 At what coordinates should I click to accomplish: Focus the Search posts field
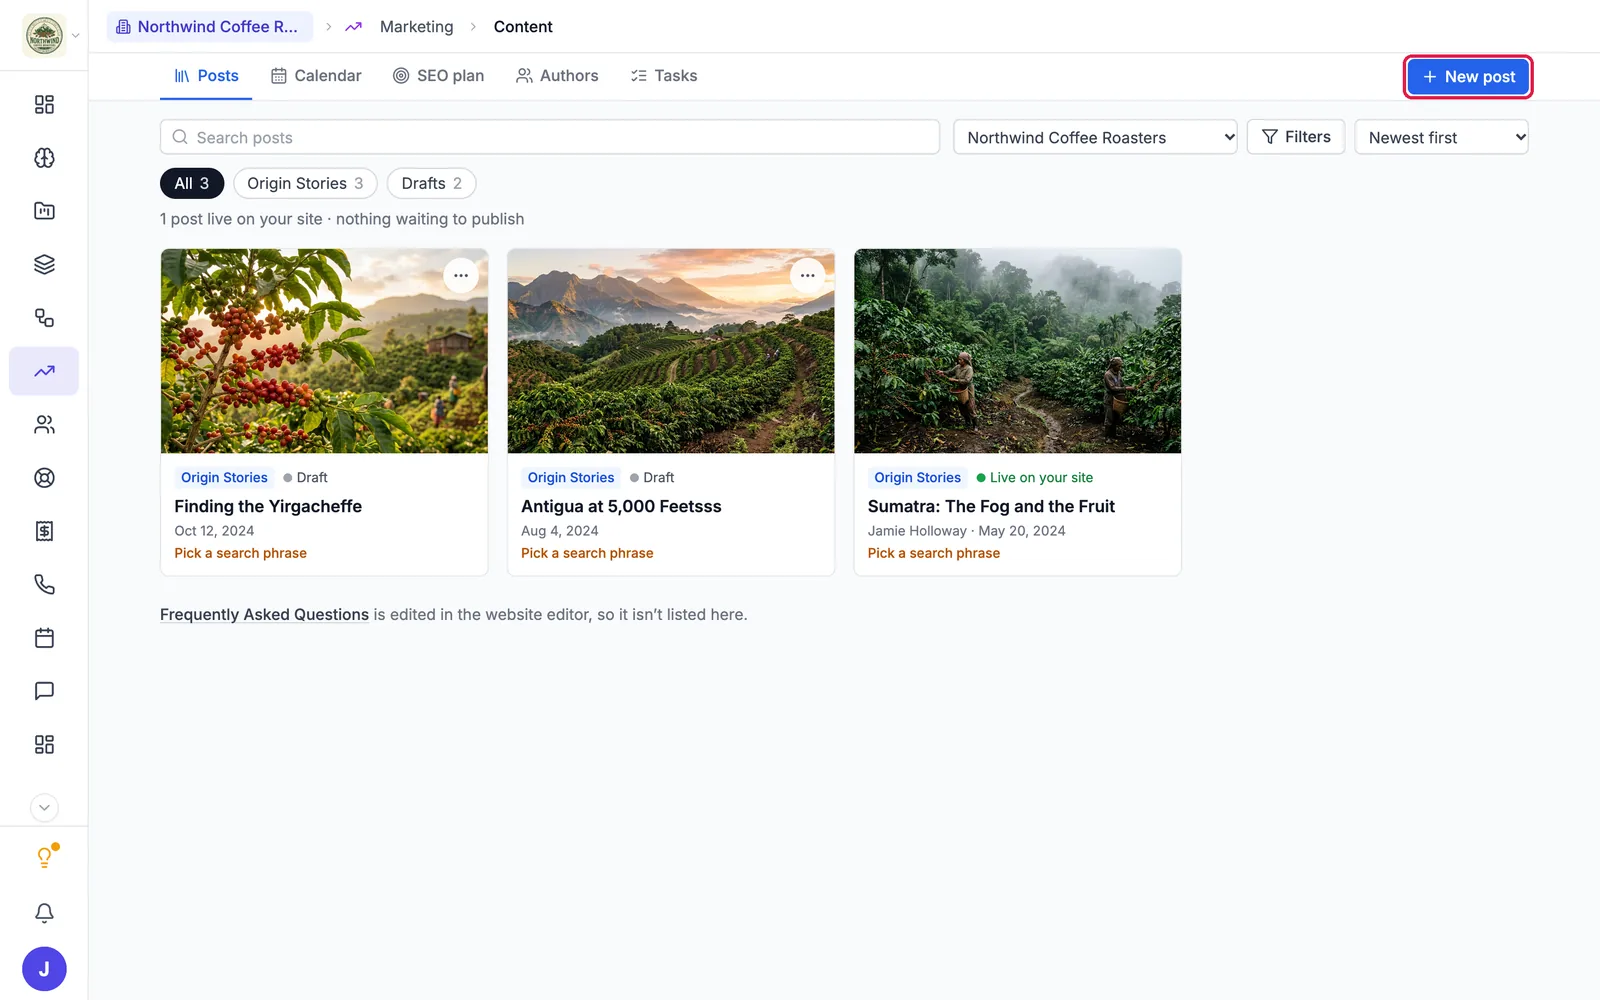coord(550,137)
